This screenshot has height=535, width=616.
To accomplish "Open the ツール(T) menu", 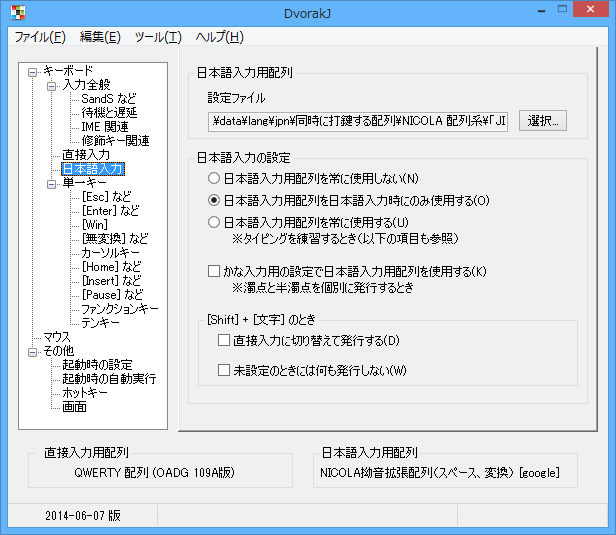I will click(x=159, y=37).
